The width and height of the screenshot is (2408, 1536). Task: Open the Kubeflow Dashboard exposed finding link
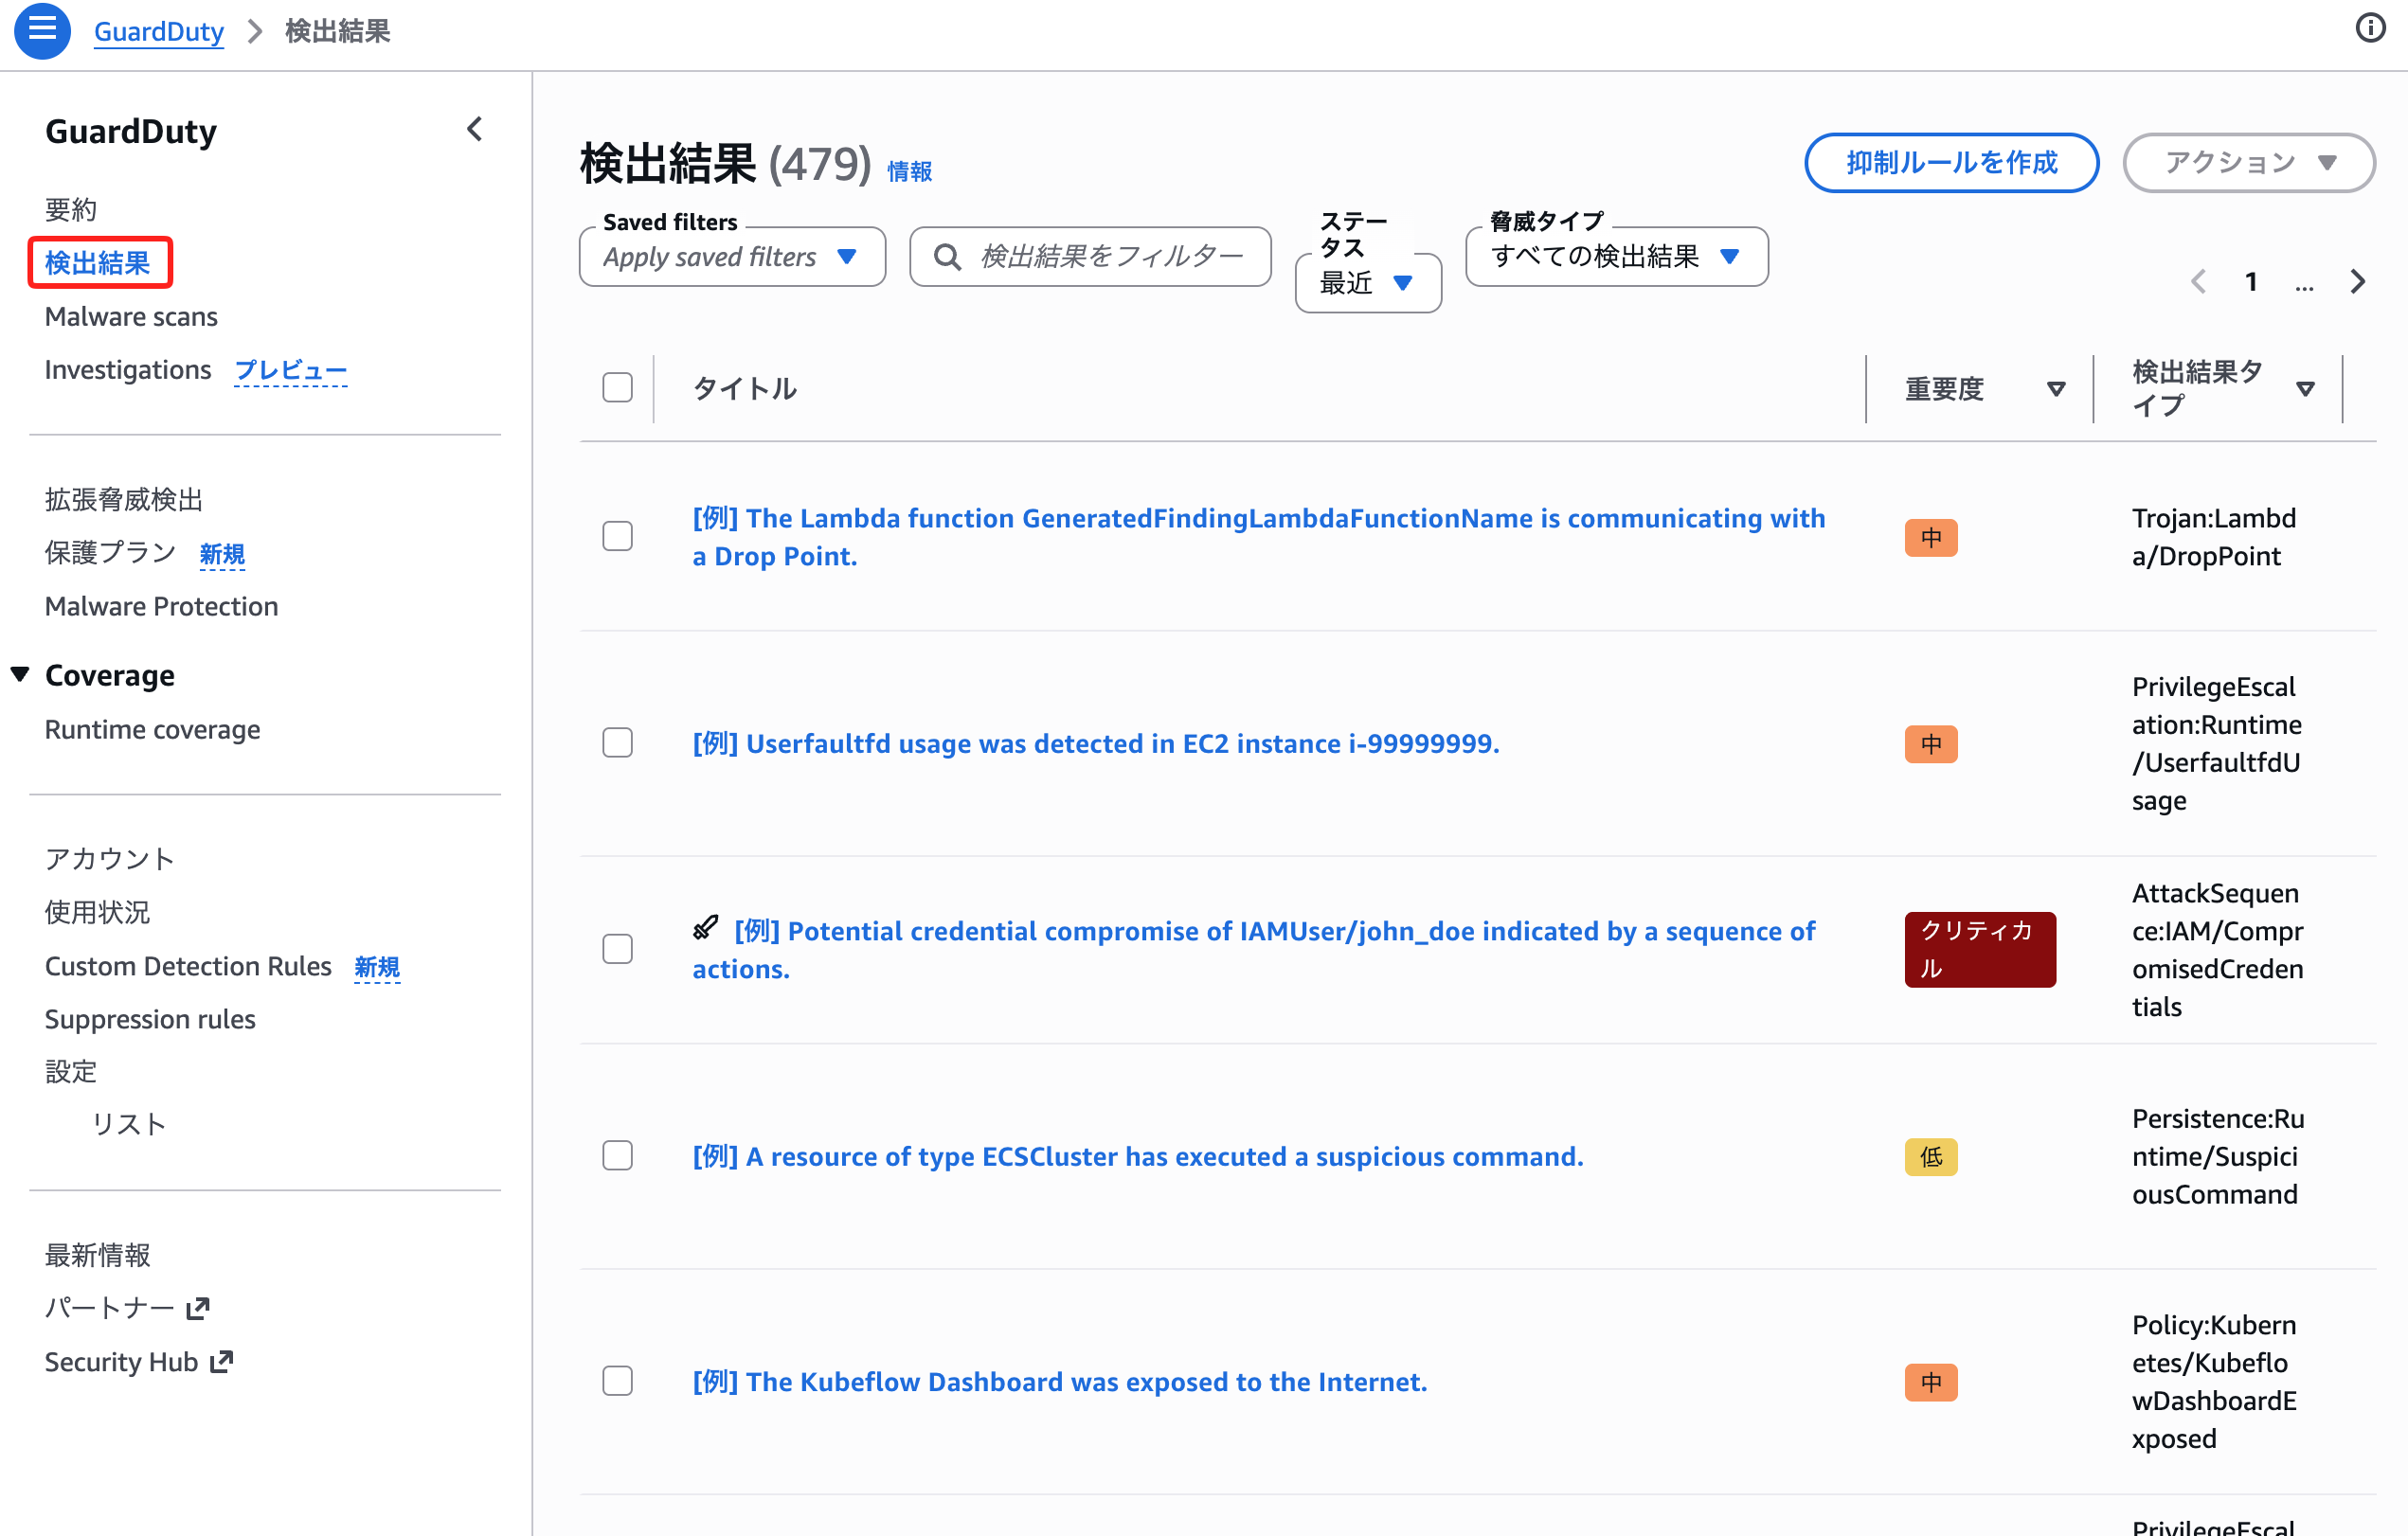tap(1060, 1381)
